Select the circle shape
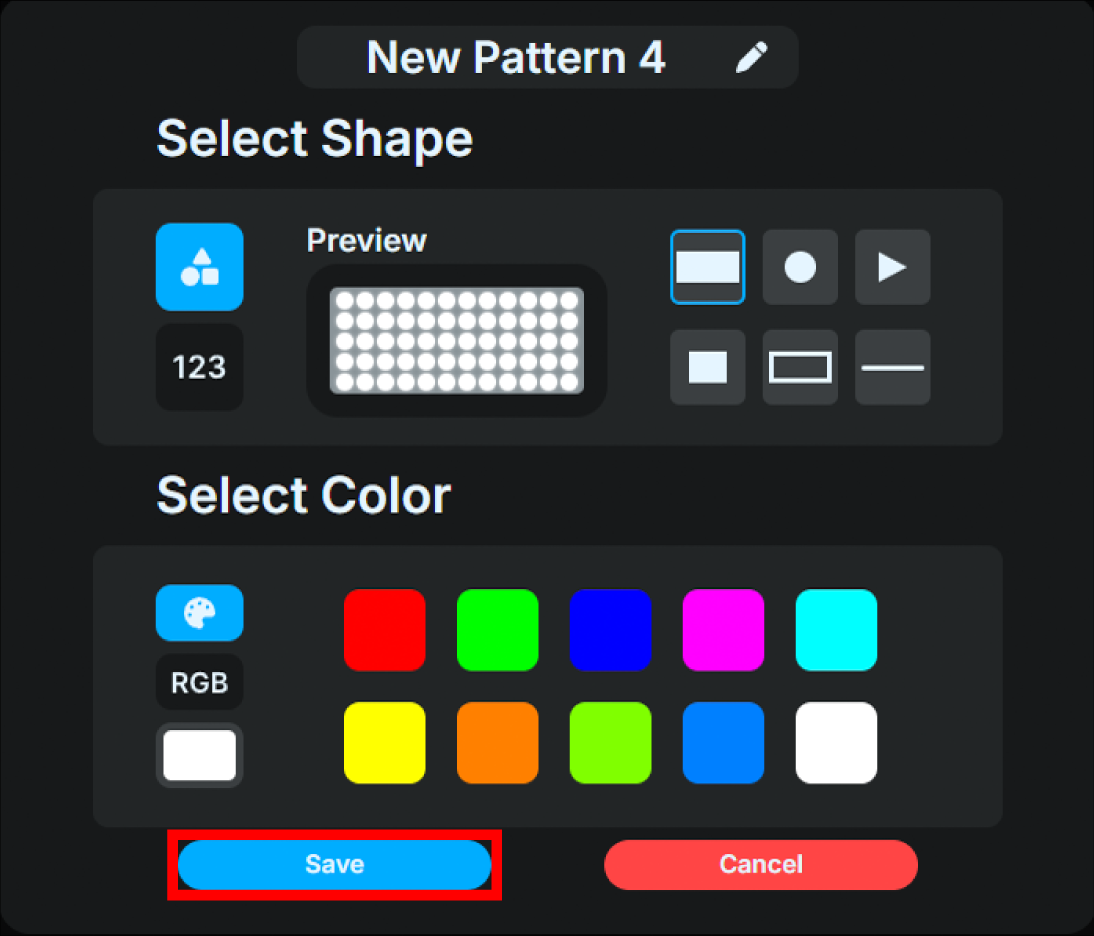The height and width of the screenshot is (936, 1094). [800, 267]
